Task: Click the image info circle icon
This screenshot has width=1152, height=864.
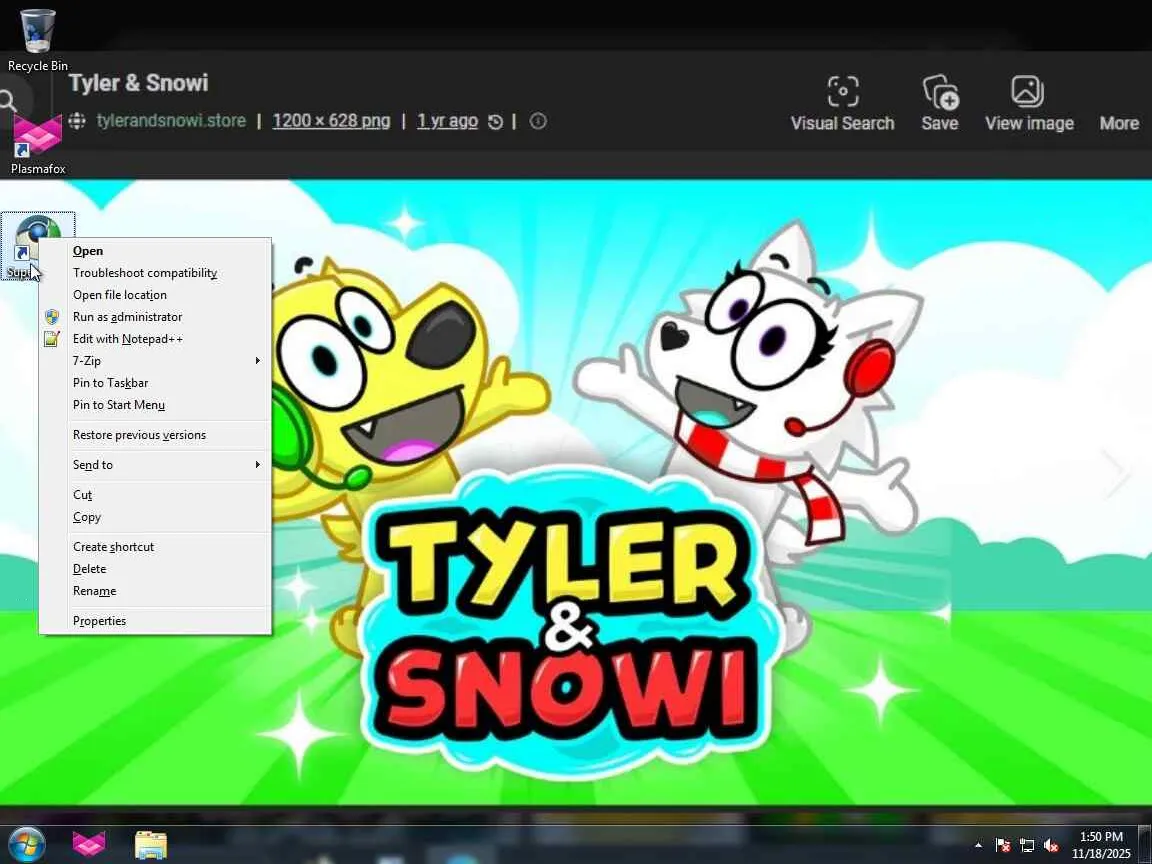Action: 538,120
